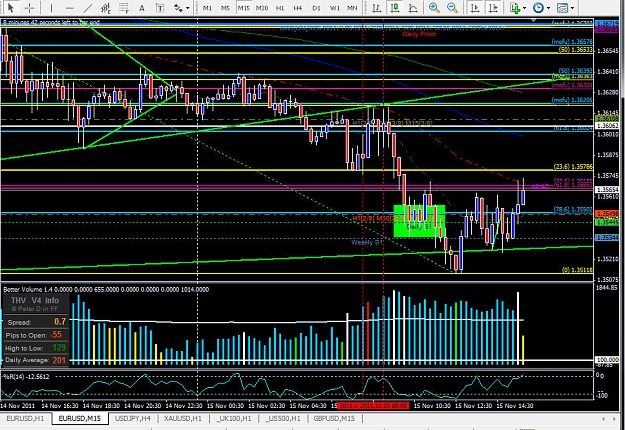Click the periods clock icon
The width and height of the screenshot is (625, 430).
[538, 8]
